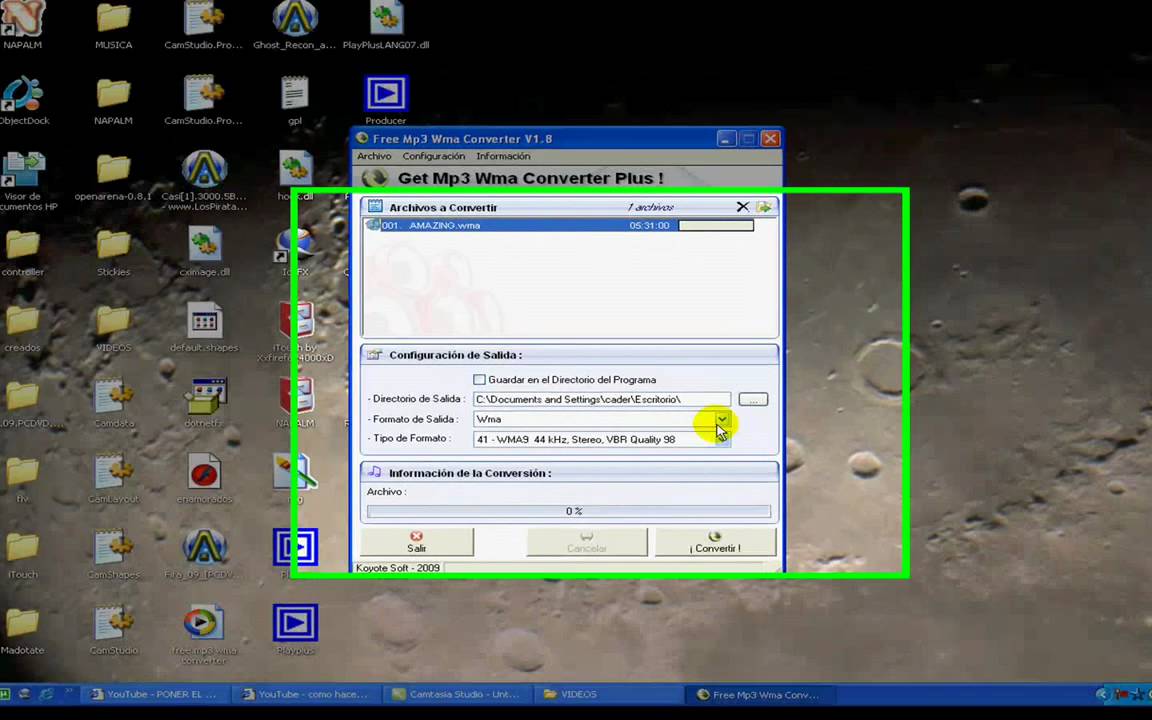Click the browse (...) output directory button
Viewport: 1152px width, 720px height.
753,400
